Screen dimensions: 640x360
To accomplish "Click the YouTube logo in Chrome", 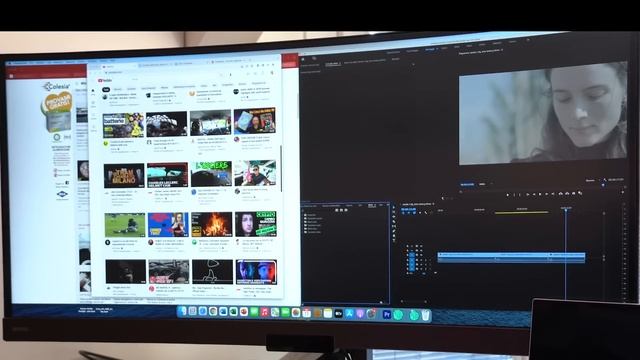I will click(105, 80).
